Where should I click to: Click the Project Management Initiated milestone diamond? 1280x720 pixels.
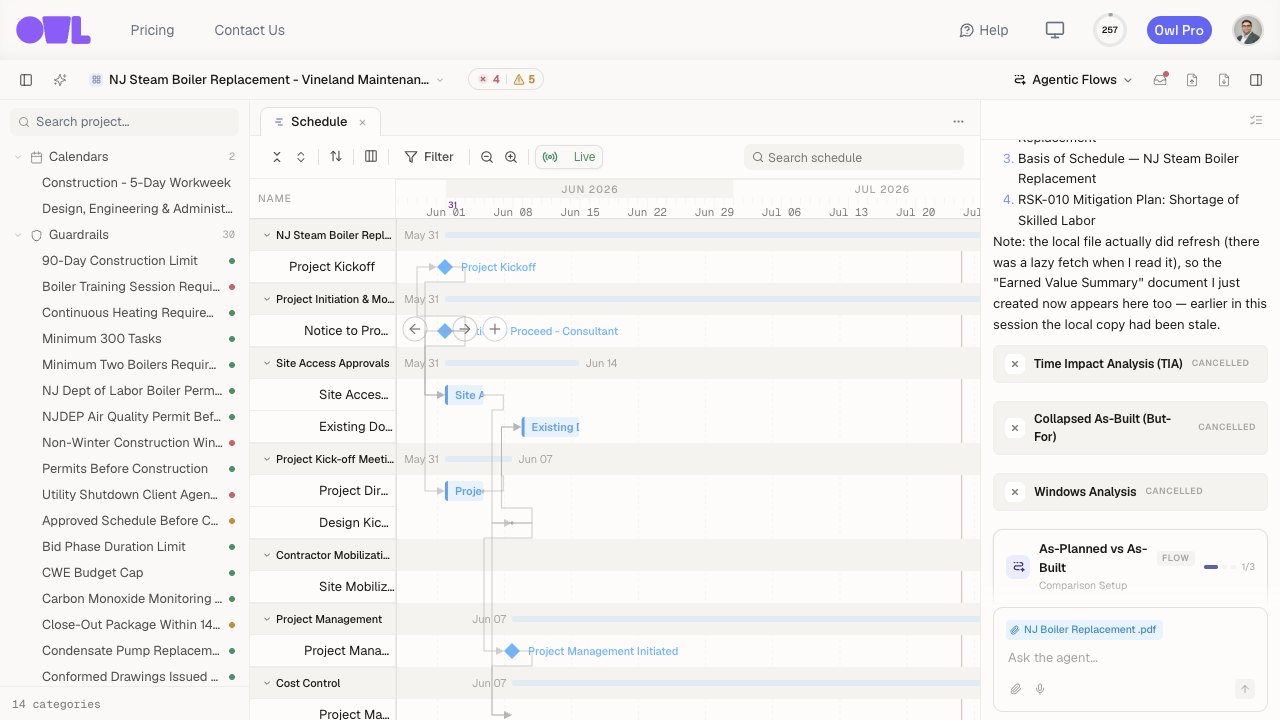coord(512,651)
